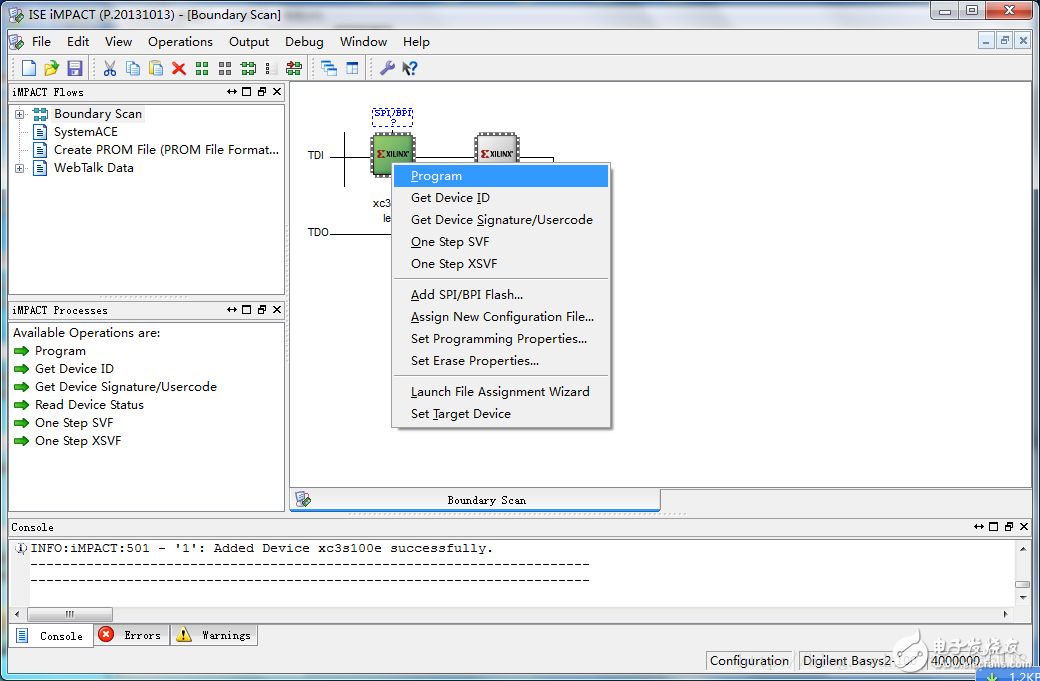Select the xc3s100e device in the chain
This screenshot has height=681, width=1040.
(x=392, y=153)
